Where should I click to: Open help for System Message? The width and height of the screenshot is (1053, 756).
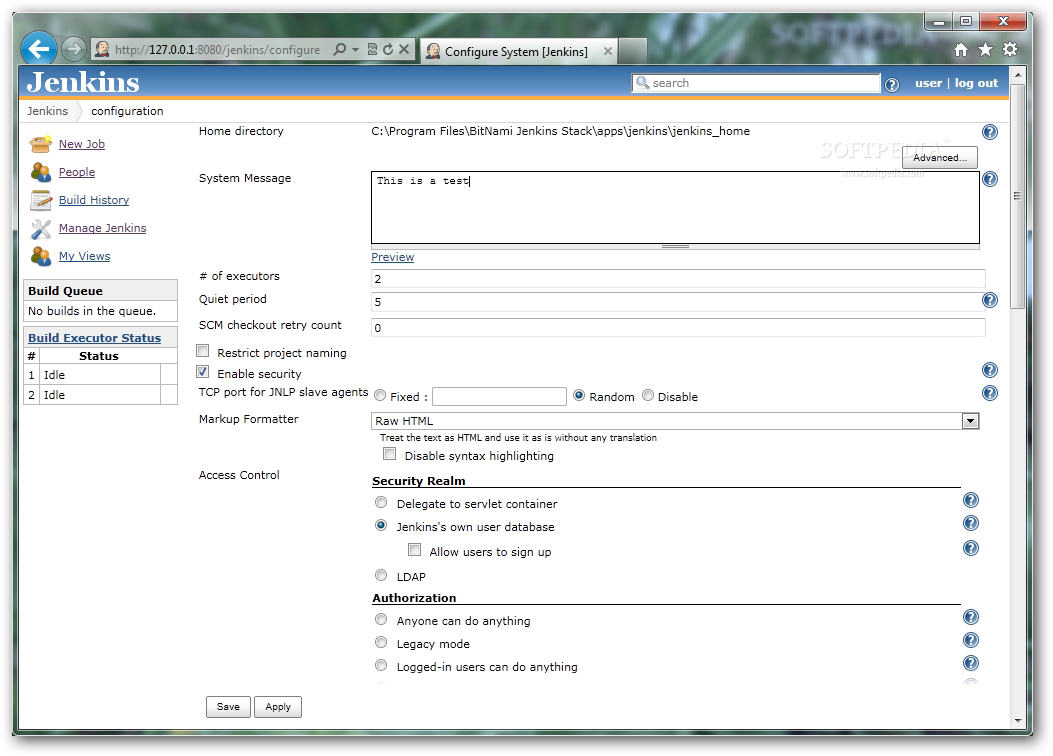(990, 179)
